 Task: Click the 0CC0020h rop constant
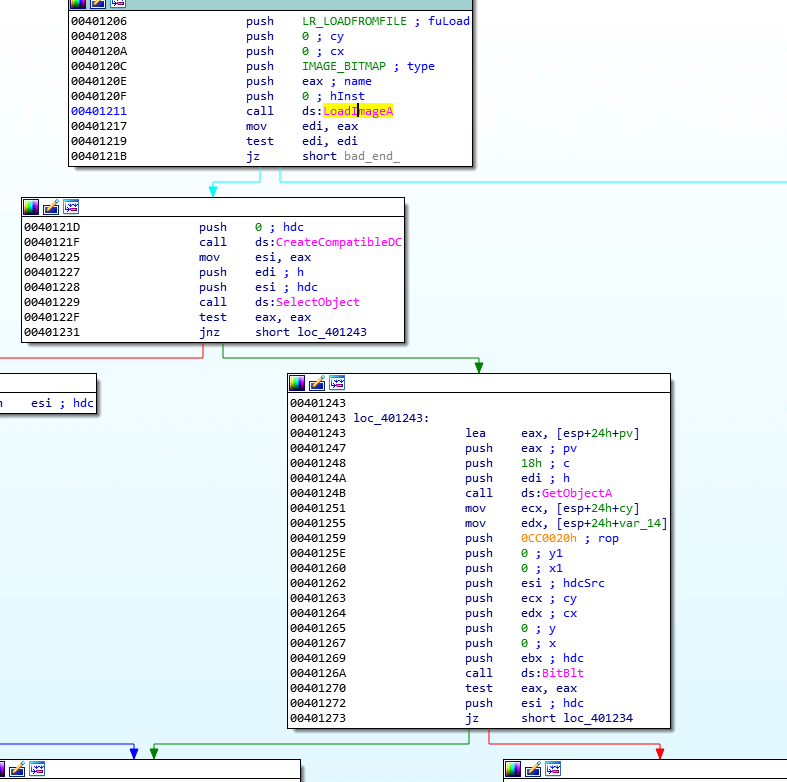tap(549, 538)
